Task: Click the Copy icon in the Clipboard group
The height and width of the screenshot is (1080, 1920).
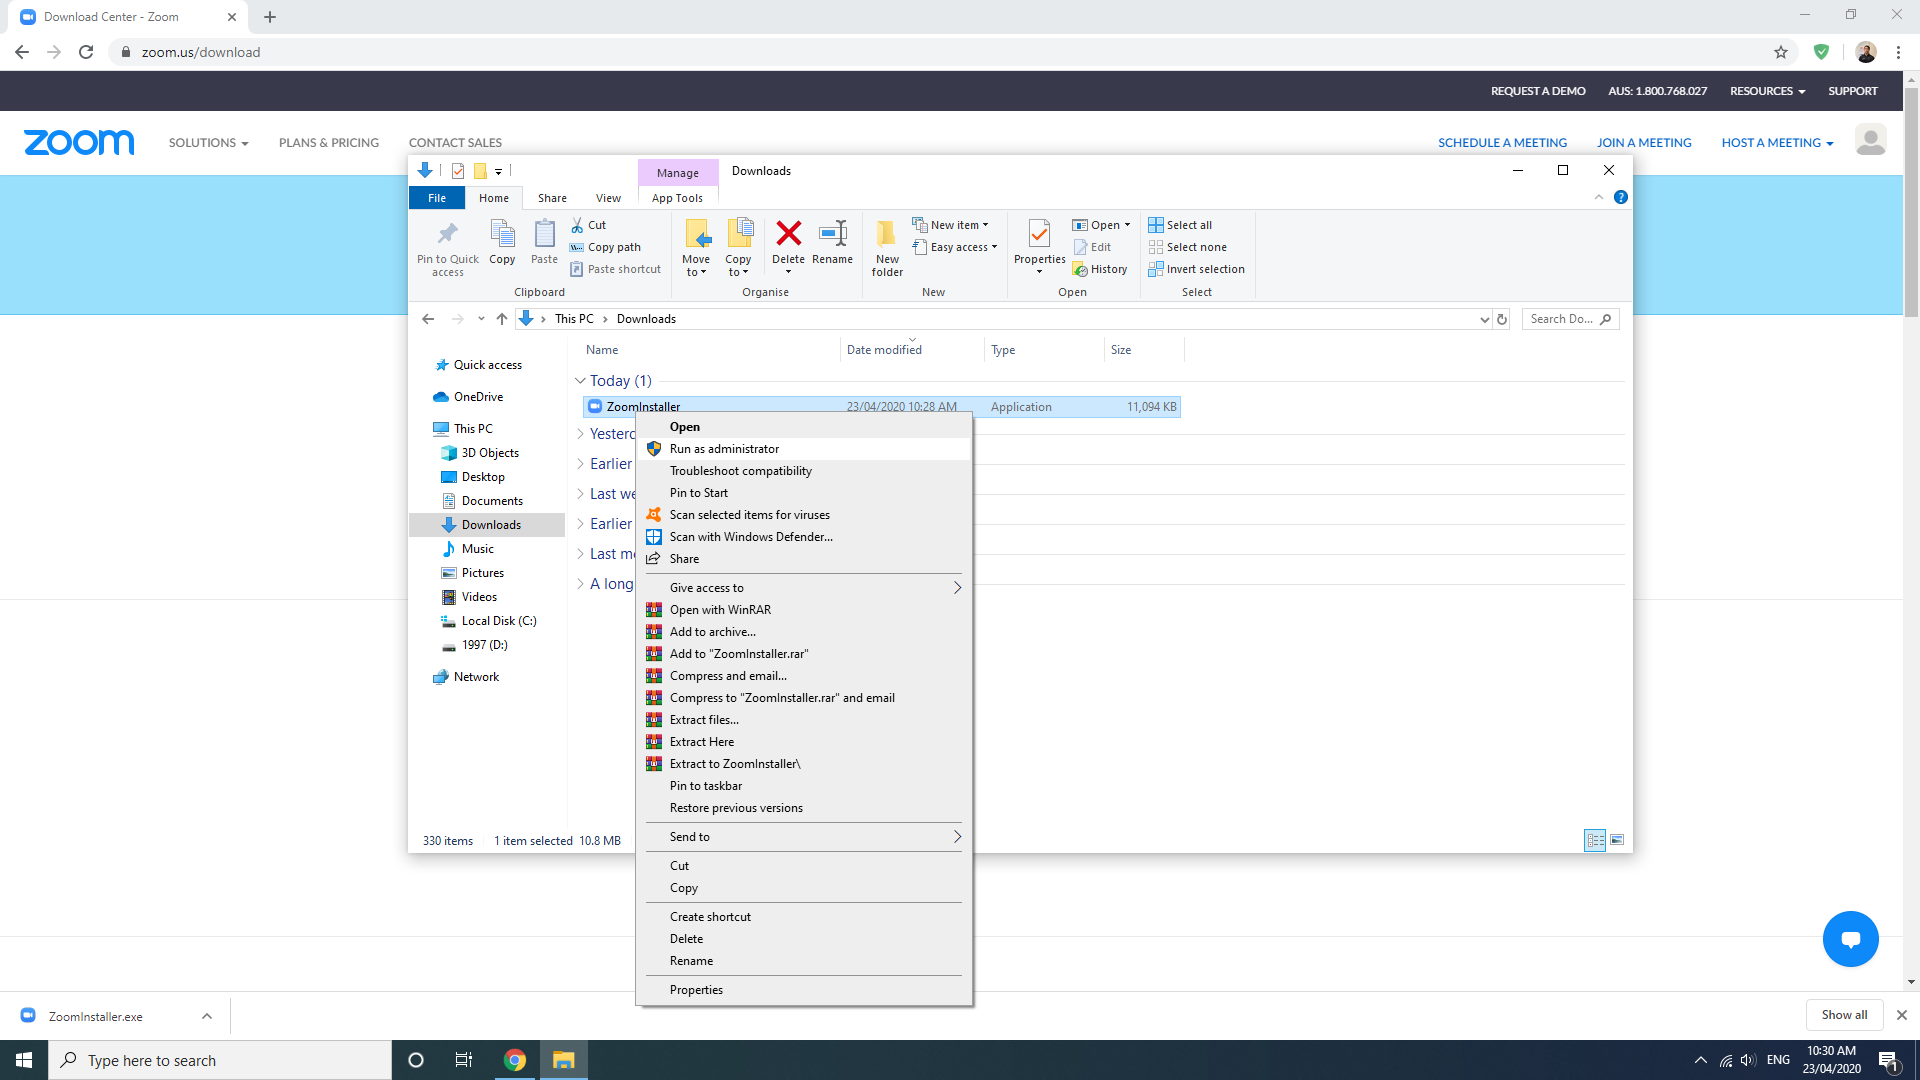Action: click(x=502, y=234)
